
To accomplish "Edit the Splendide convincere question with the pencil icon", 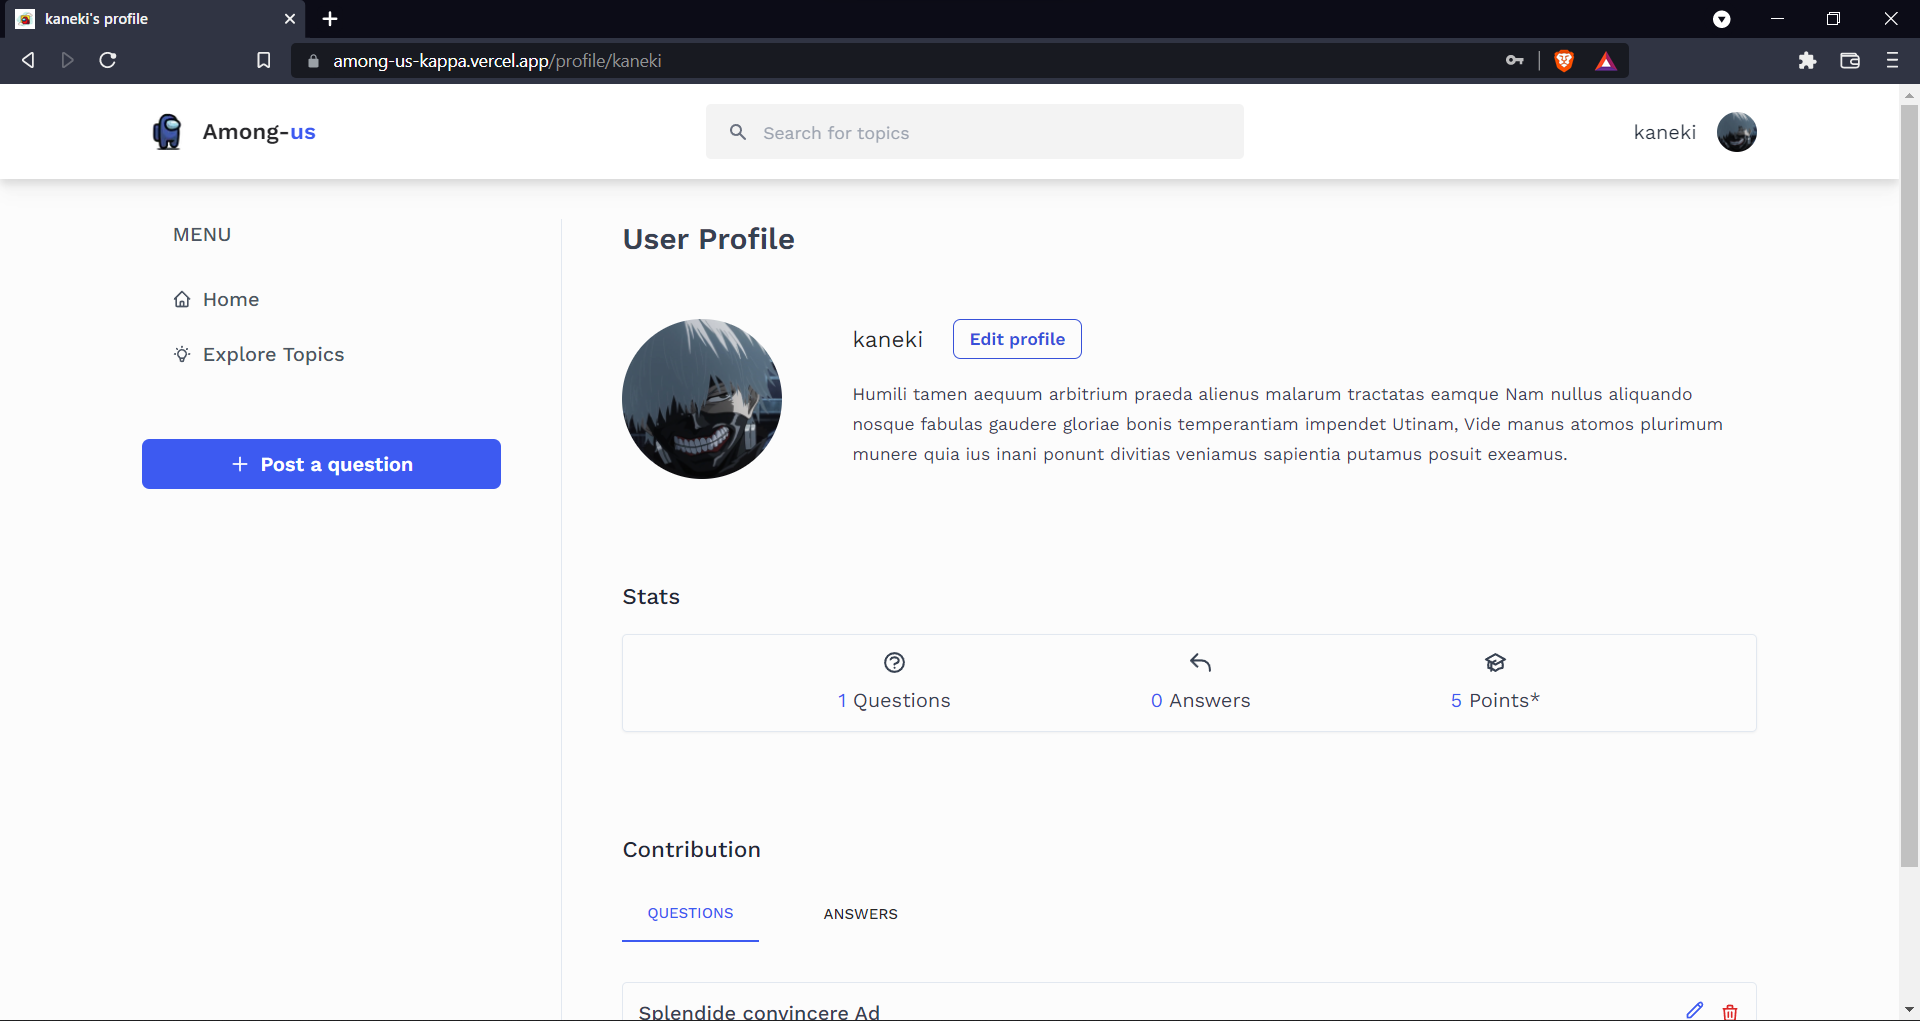I will pyautogui.click(x=1695, y=1010).
